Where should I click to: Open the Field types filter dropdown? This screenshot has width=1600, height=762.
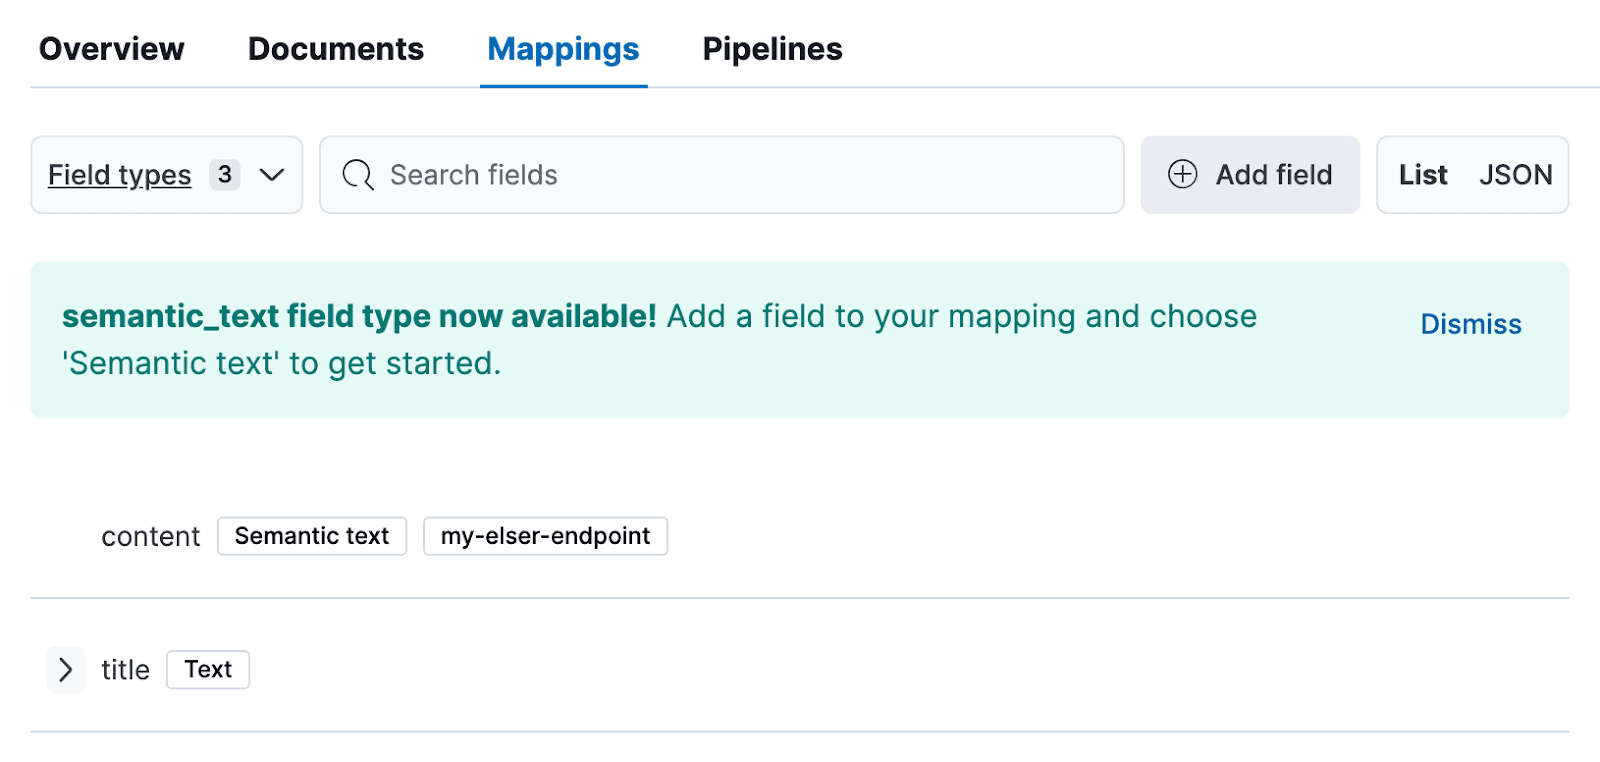click(120, 175)
